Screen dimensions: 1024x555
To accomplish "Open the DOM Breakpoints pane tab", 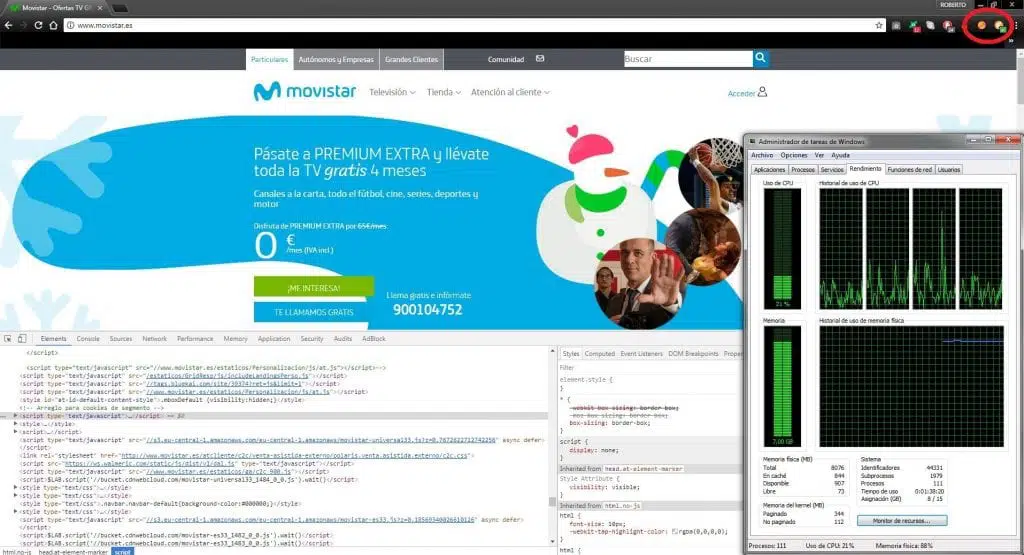I will point(693,354).
